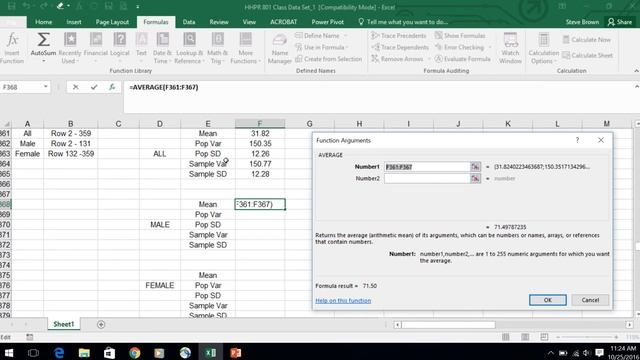Switch to the Data tab
The width and height of the screenshot is (640, 360).
[189, 22]
